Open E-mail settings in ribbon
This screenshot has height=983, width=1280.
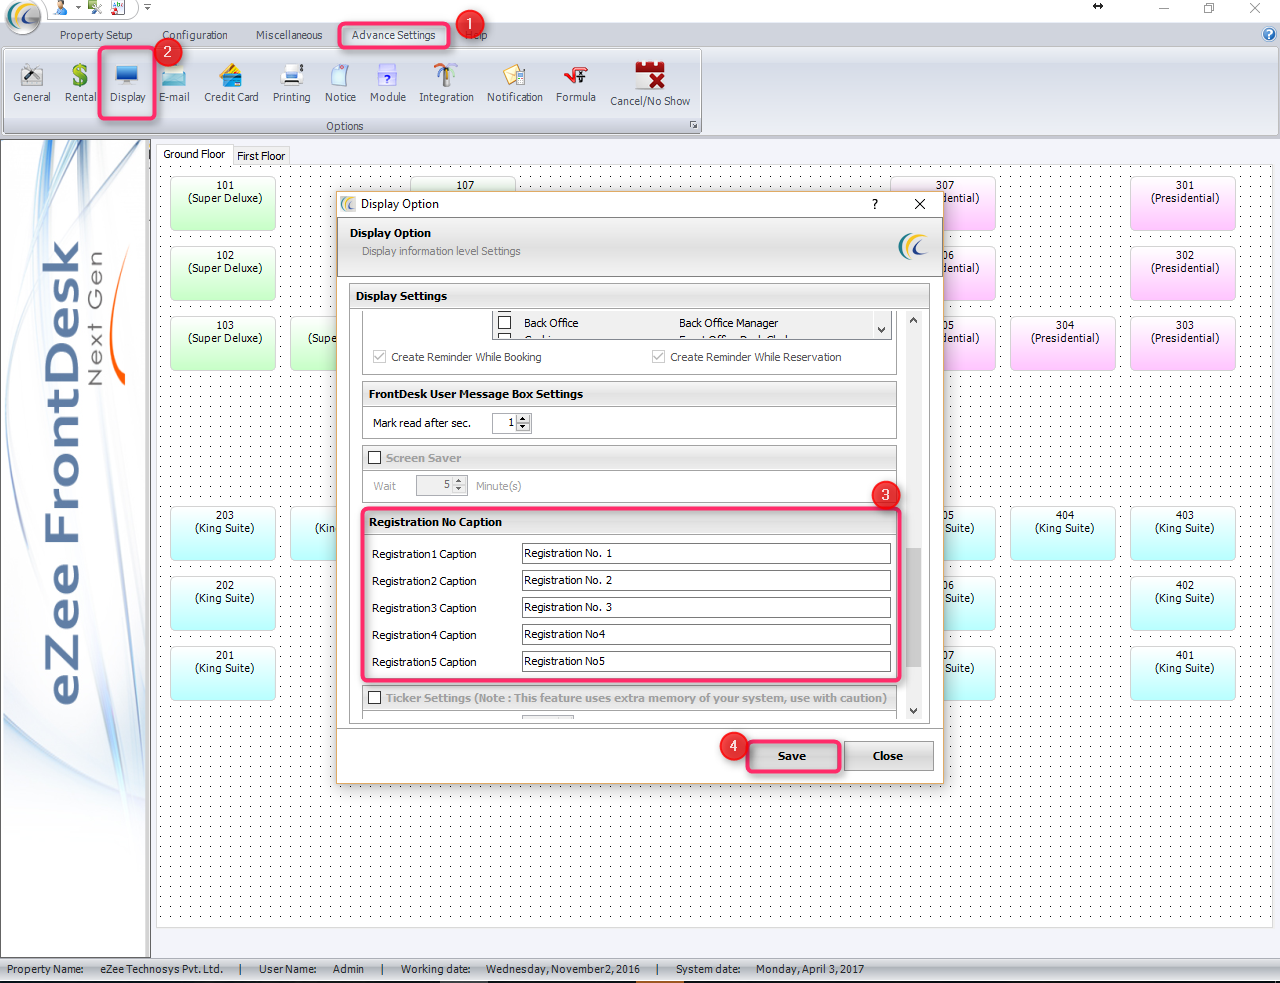174,83
